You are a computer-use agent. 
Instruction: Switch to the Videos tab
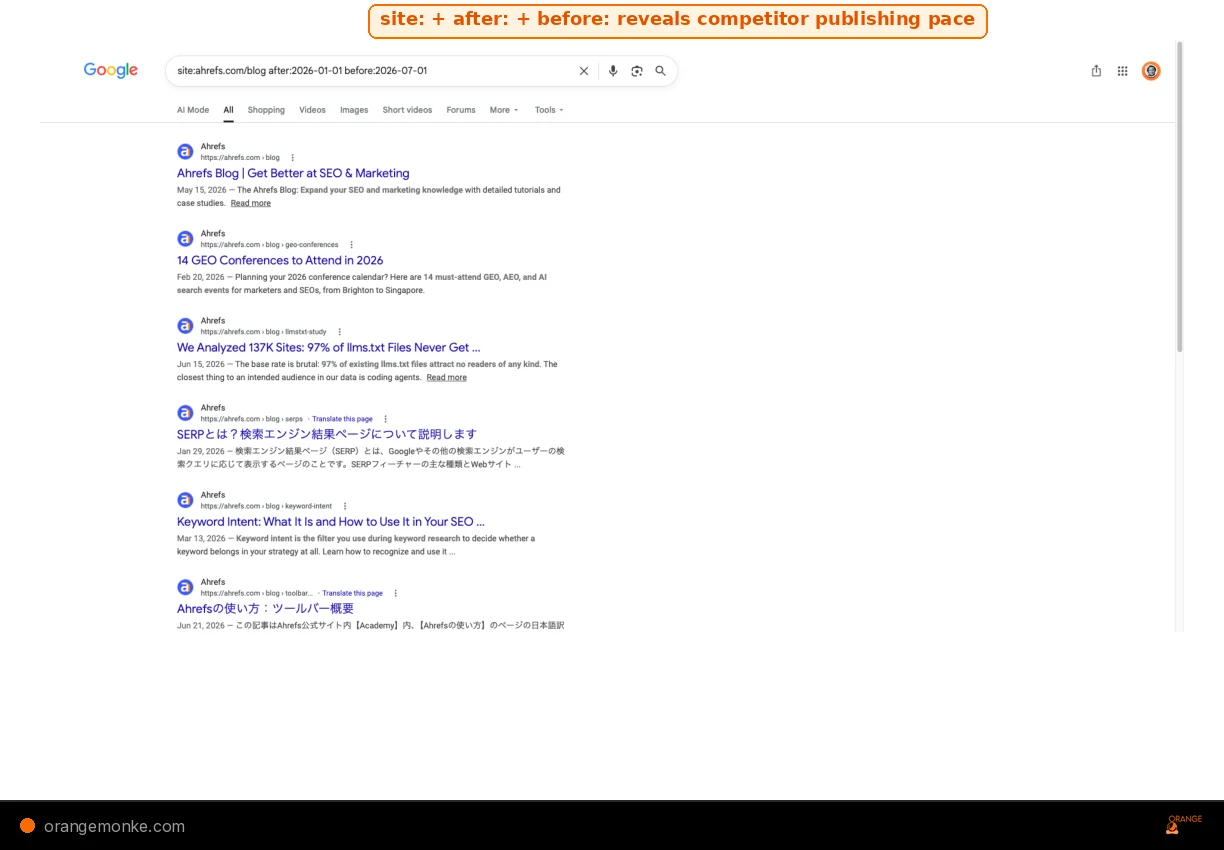(312, 110)
